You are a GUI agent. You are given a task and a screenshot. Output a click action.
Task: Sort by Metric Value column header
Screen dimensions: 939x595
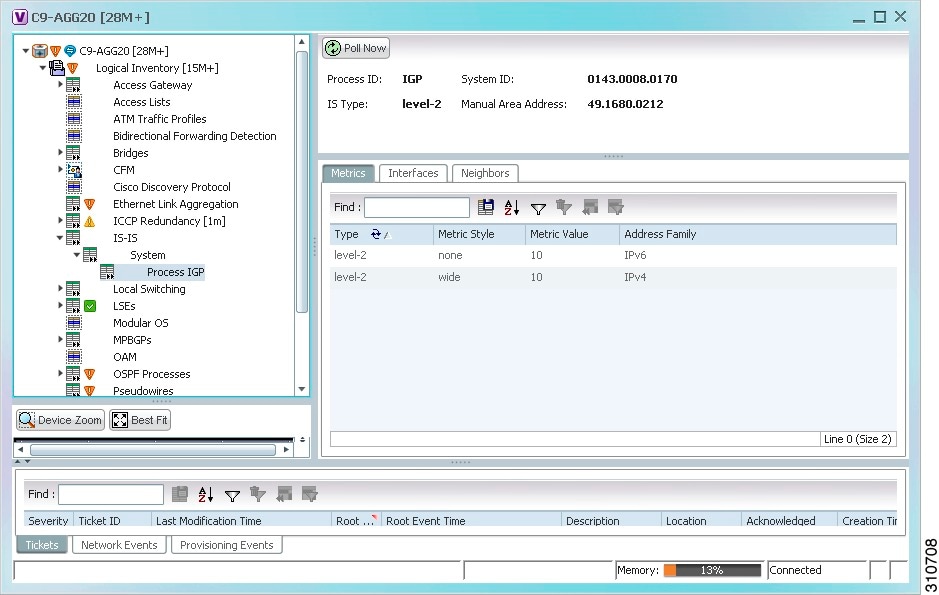pos(573,234)
